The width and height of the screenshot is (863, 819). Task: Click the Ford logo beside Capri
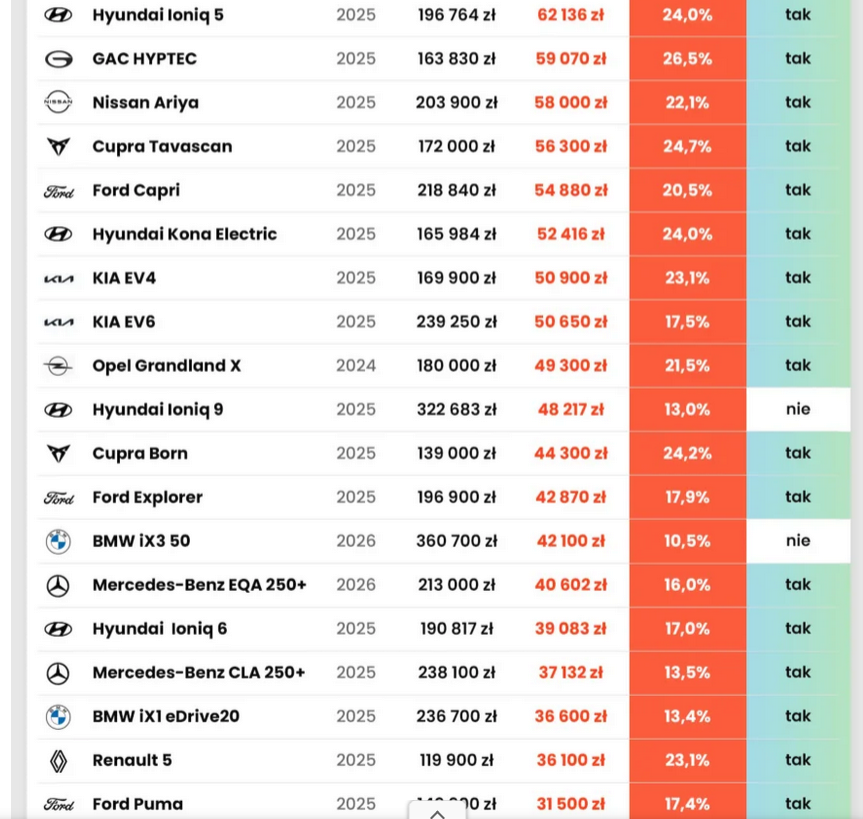58,191
